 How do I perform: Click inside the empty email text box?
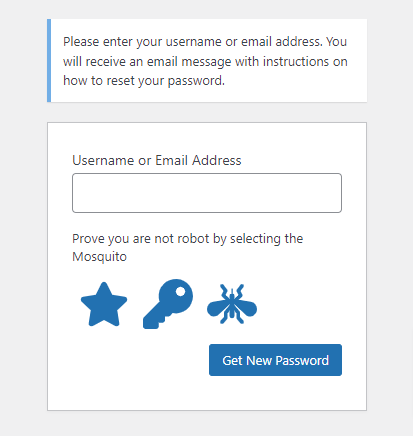(x=207, y=193)
